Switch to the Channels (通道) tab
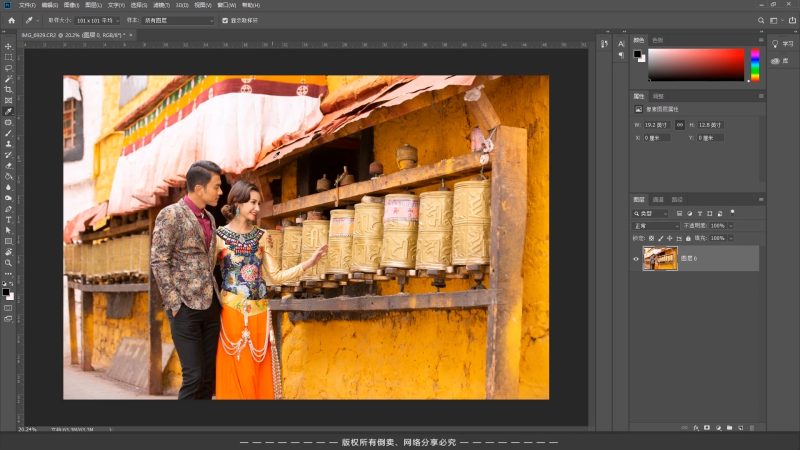800x450 pixels. [658, 199]
